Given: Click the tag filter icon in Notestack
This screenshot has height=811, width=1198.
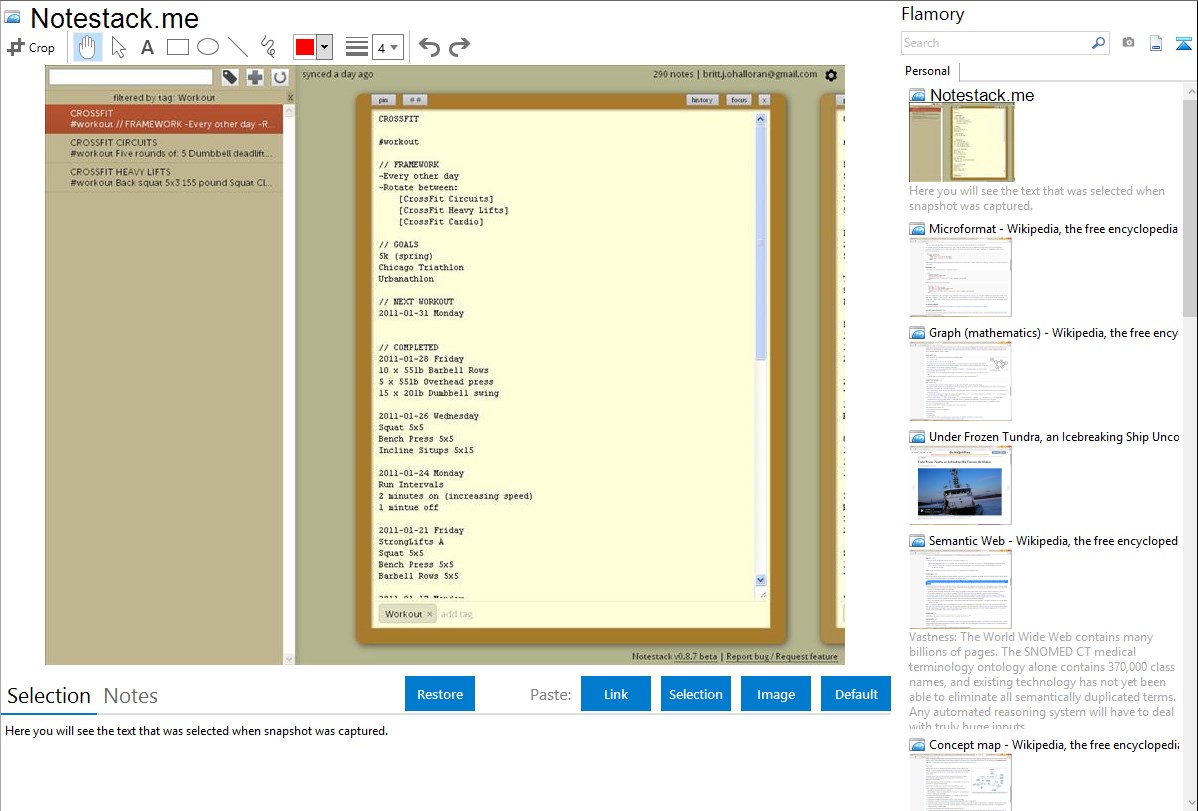Looking at the screenshot, I should (230, 76).
